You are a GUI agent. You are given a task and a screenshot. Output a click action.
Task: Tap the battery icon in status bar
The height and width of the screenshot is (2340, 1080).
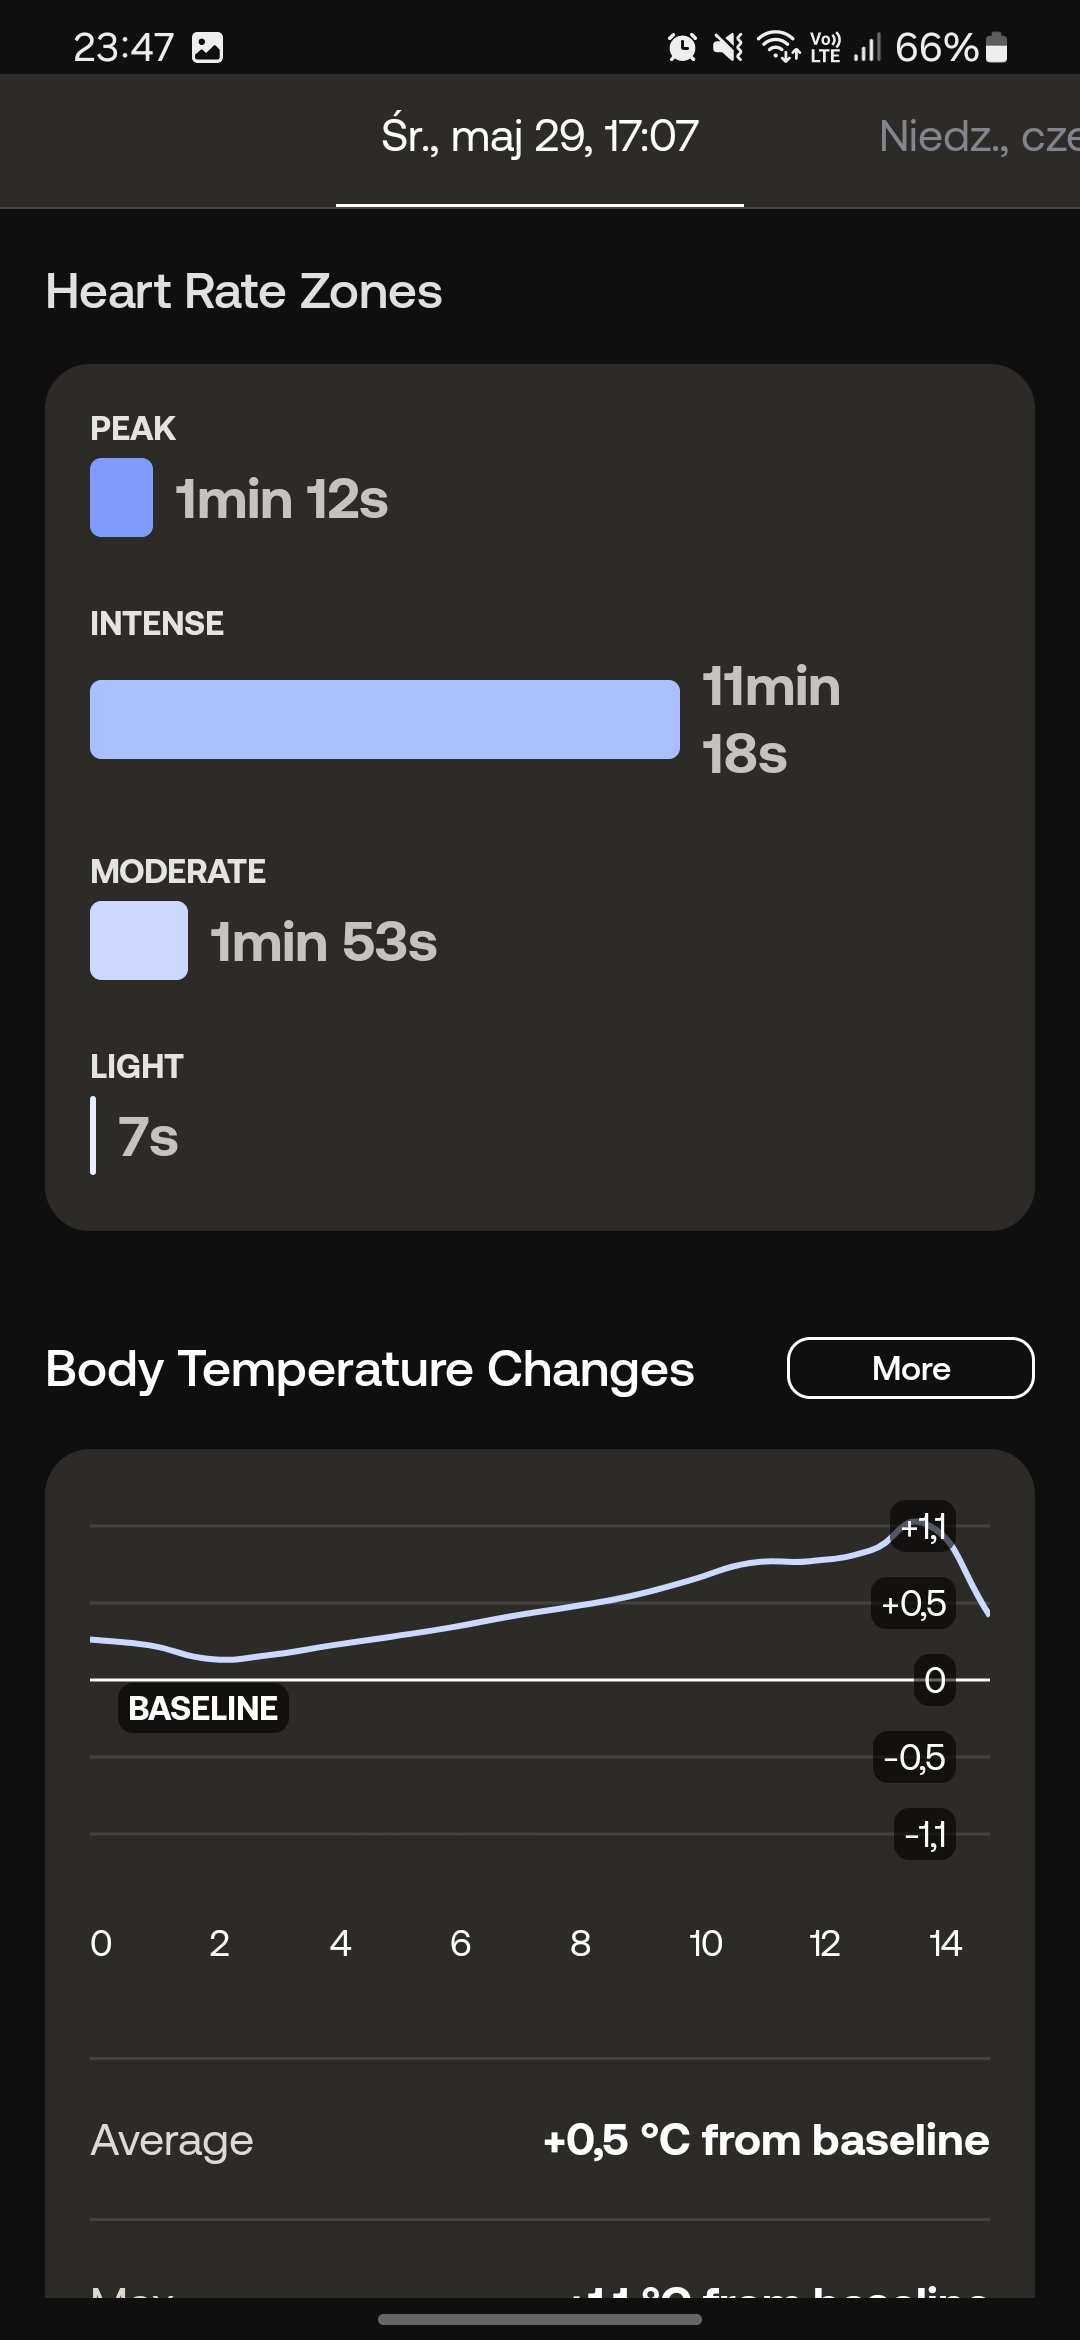coord(996,47)
